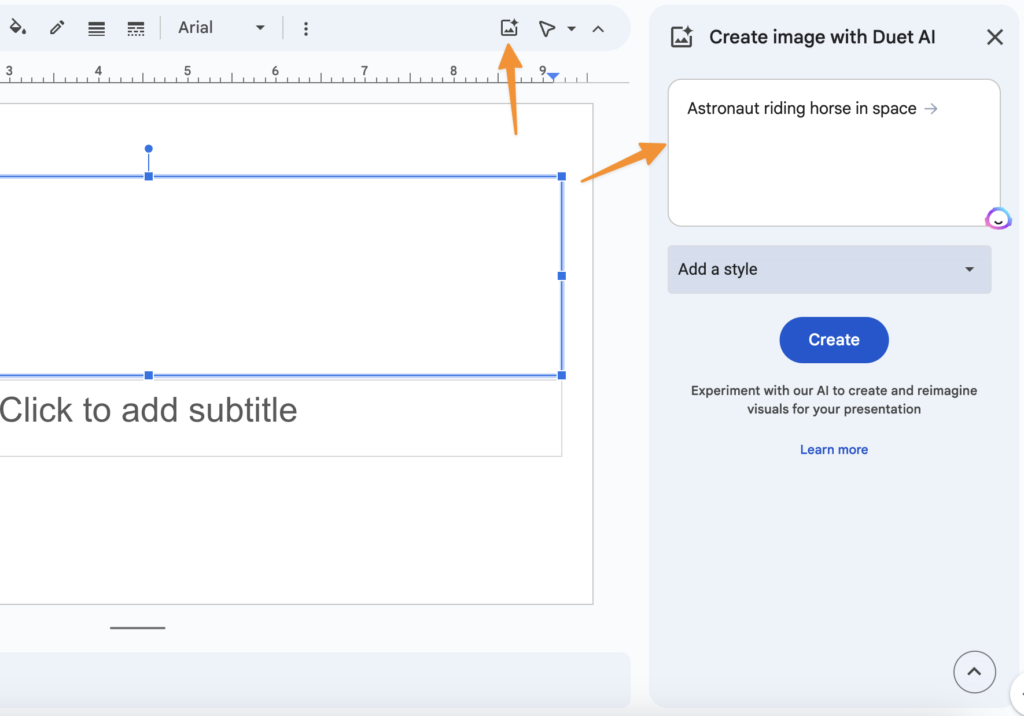This screenshot has width=1024, height=716.
Task: Pick the border dash style icon
Action: pos(136,28)
